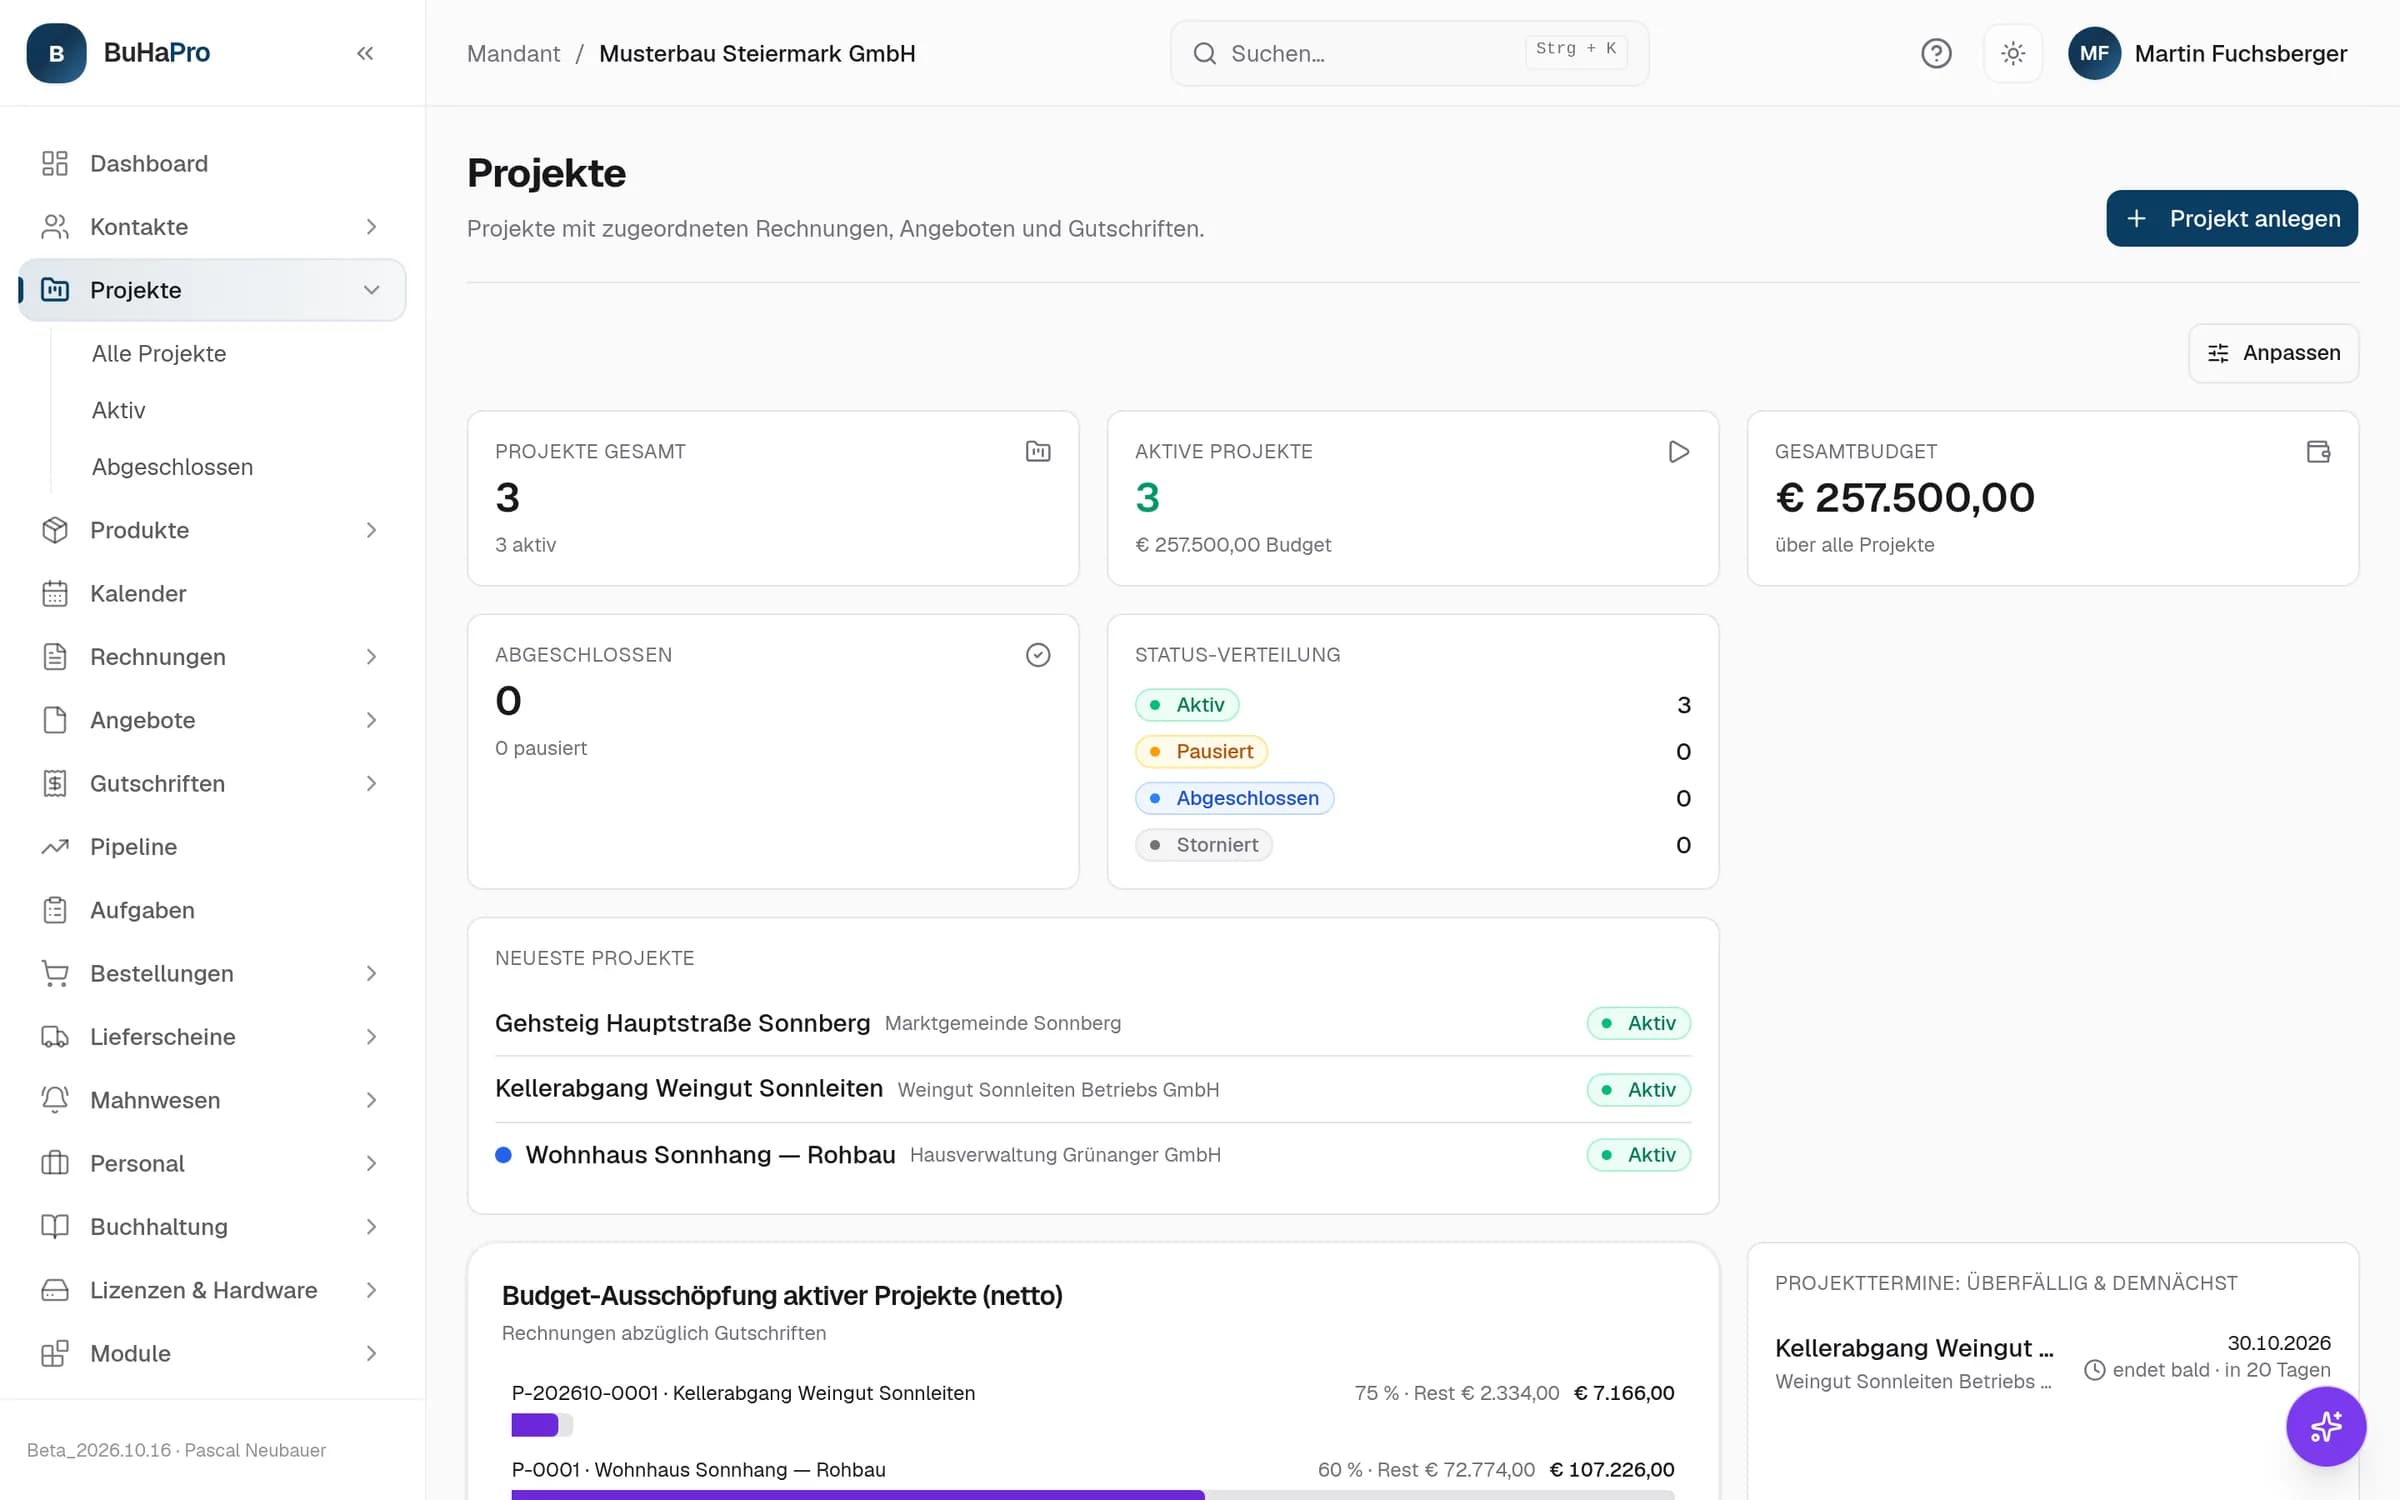
Task: Open Wohnhaus Sonnhang — Rohbau project row
Action: (x=1092, y=1155)
